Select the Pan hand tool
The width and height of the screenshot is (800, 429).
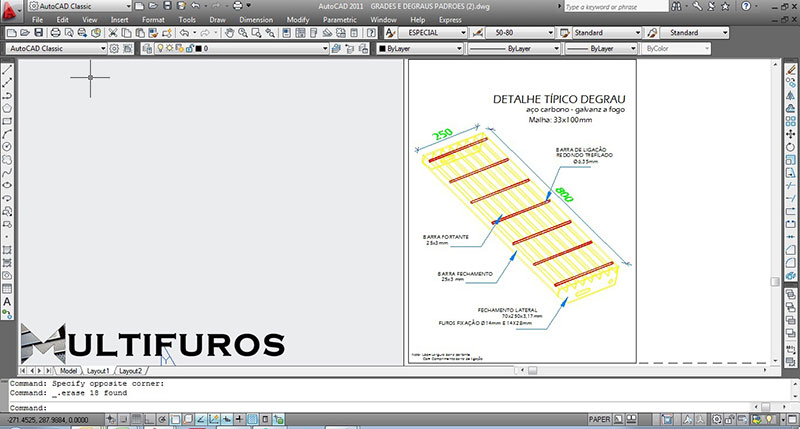tap(230, 33)
